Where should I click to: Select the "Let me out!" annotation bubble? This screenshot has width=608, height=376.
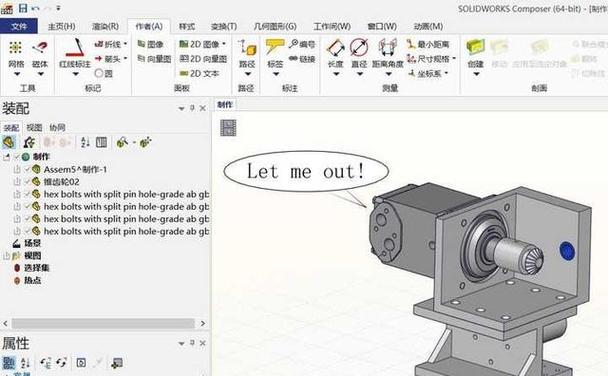point(306,171)
